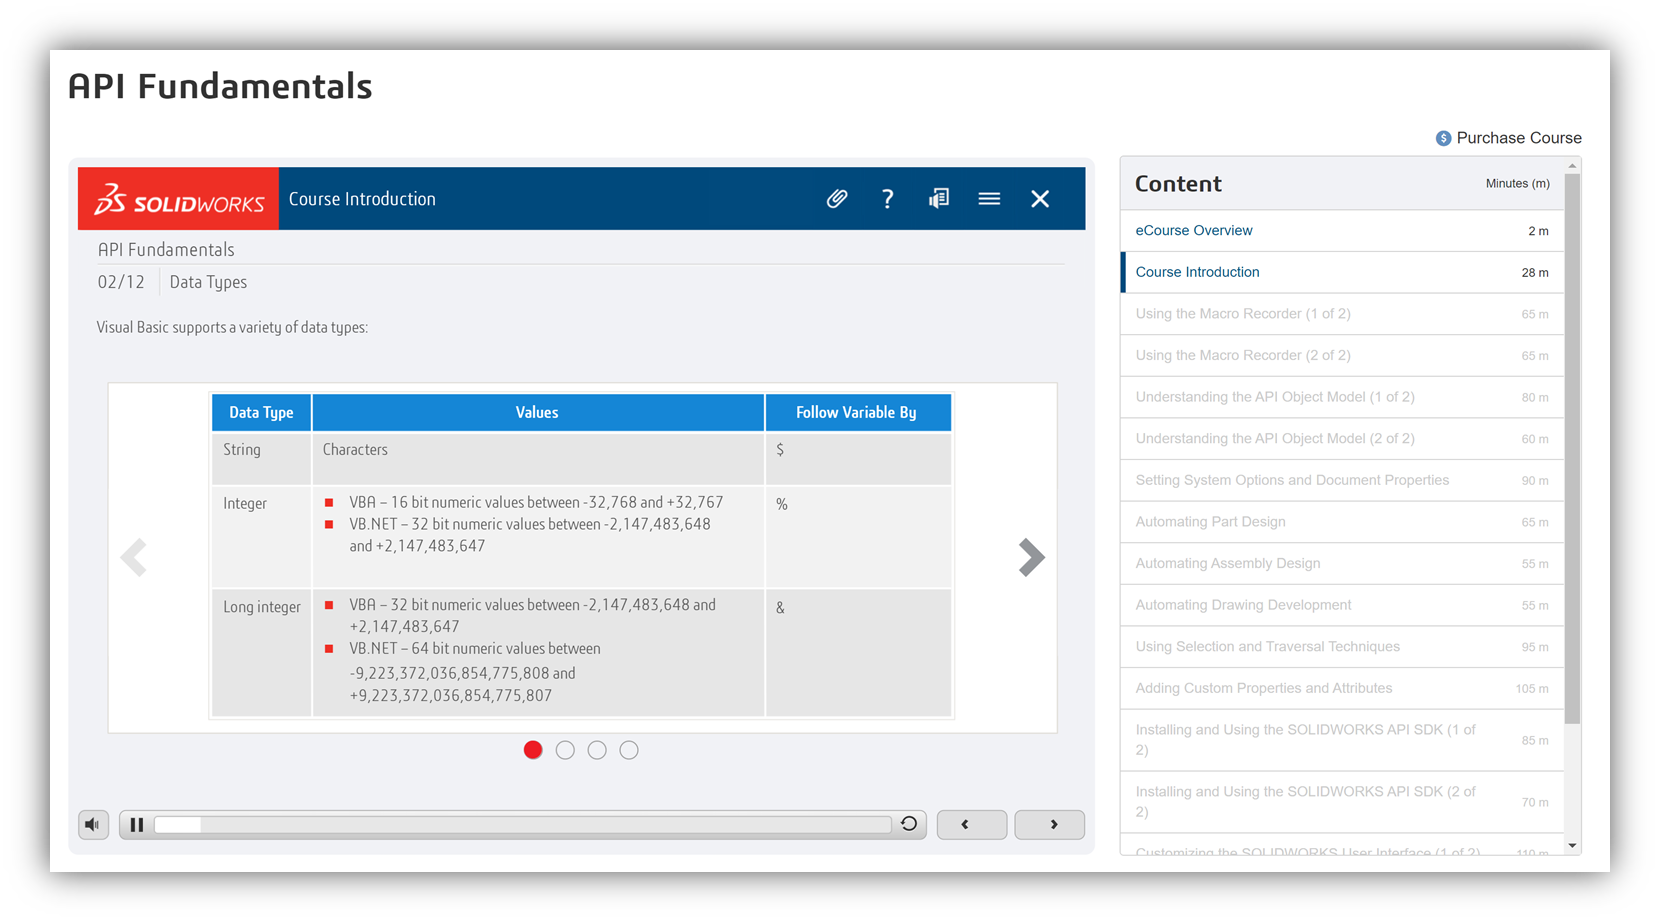
Task: Click the Values column header
Action: (x=538, y=413)
